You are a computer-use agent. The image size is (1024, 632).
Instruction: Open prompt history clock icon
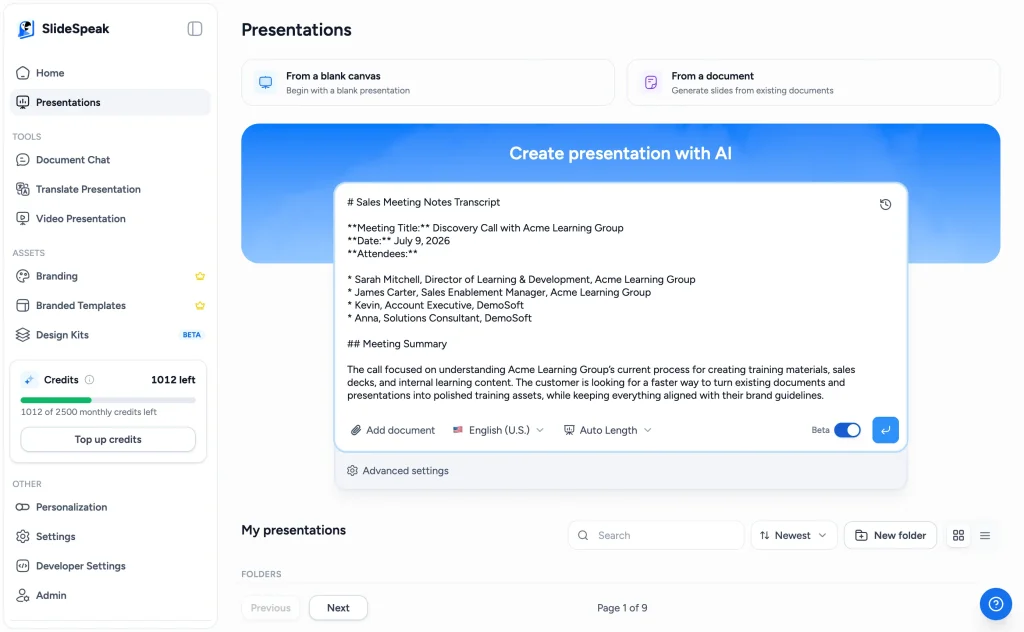point(885,204)
